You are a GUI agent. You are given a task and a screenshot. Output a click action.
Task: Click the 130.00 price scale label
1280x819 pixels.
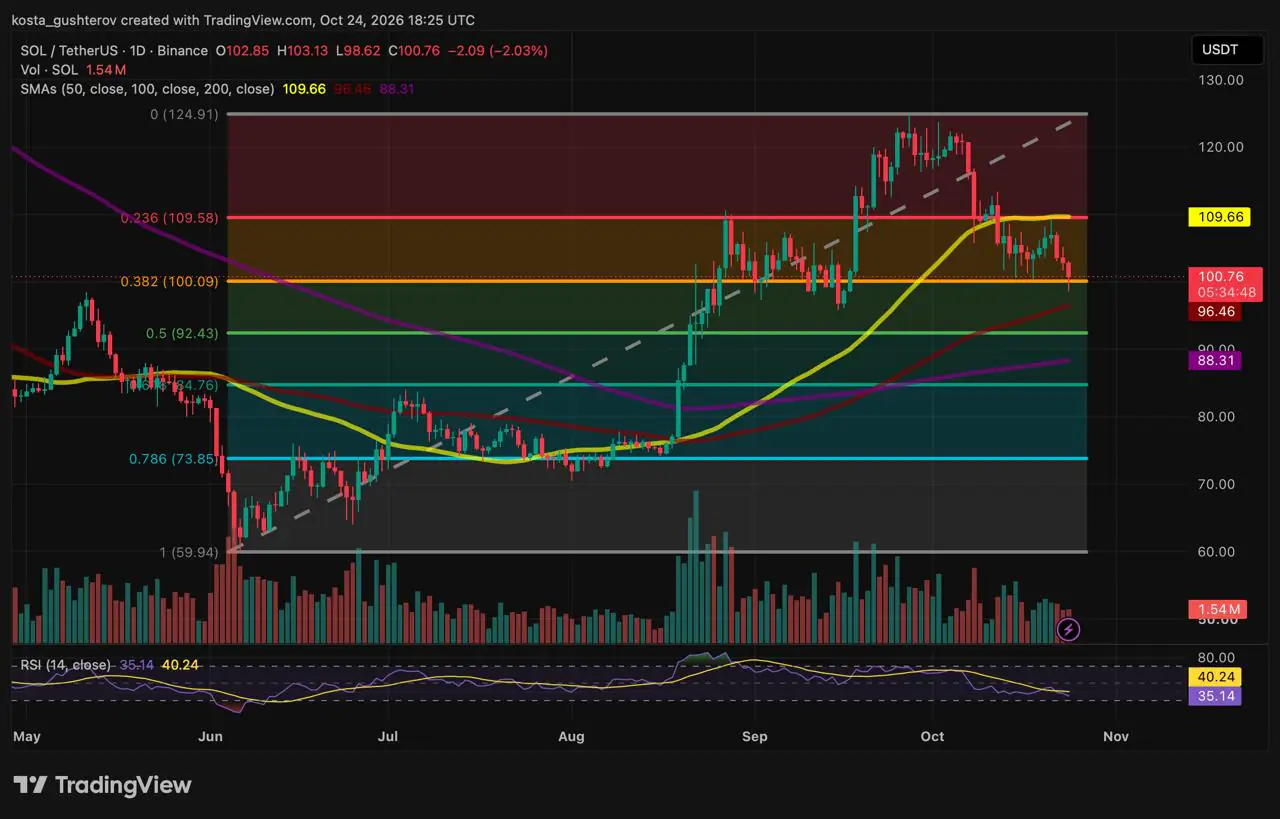[x=1221, y=80]
